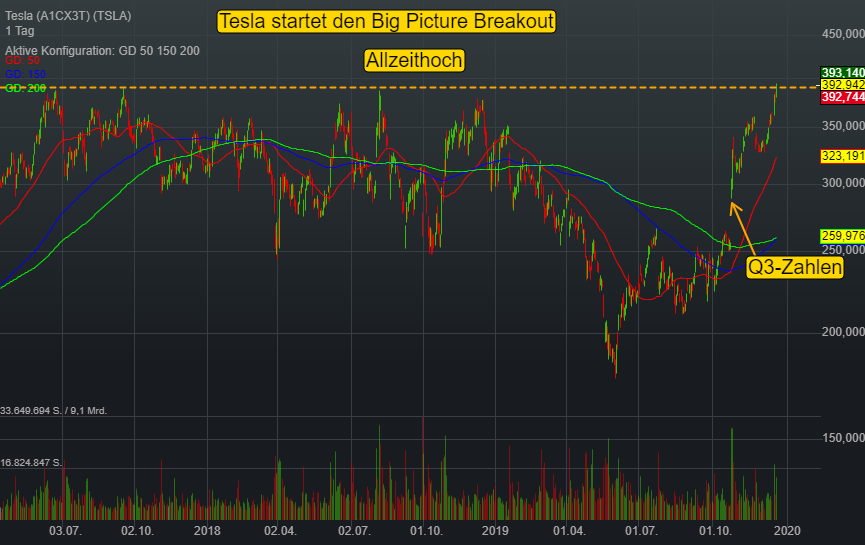This screenshot has height=545, width=865.
Task: Click the 01.10. label before 2019
Action: coord(426,531)
